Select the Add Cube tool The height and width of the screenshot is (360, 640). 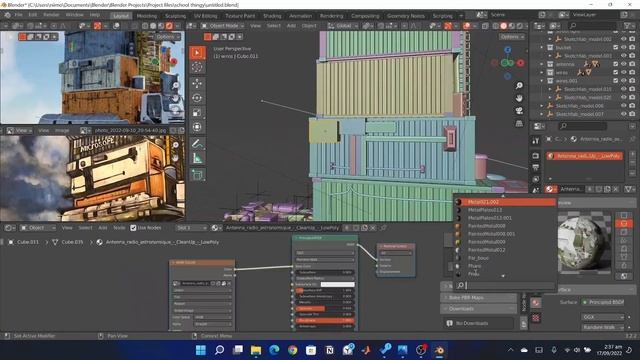tap(197, 175)
